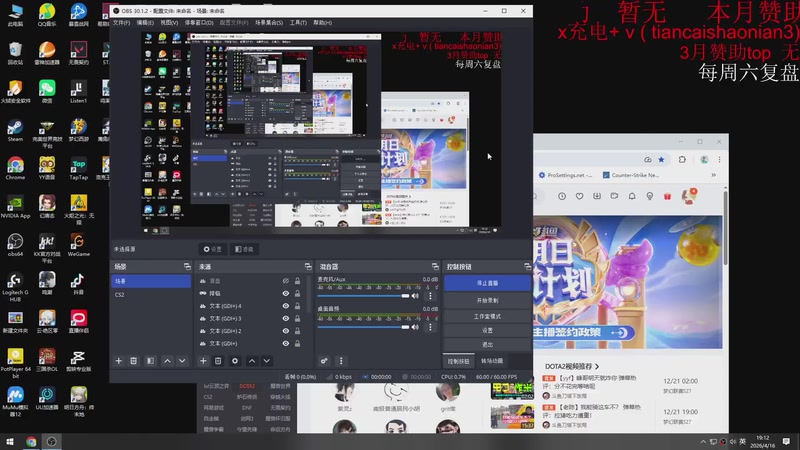The width and height of the screenshot is (800, 450).
Task: Hide the 文本 (GDI+) 2 source
Action: (x=286, y=331)
